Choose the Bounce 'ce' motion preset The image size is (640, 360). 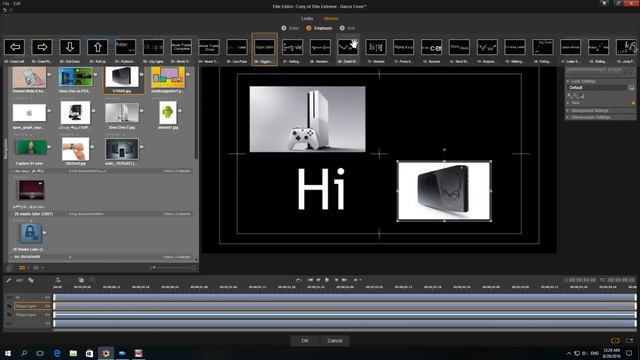click(x=431, y=47)
